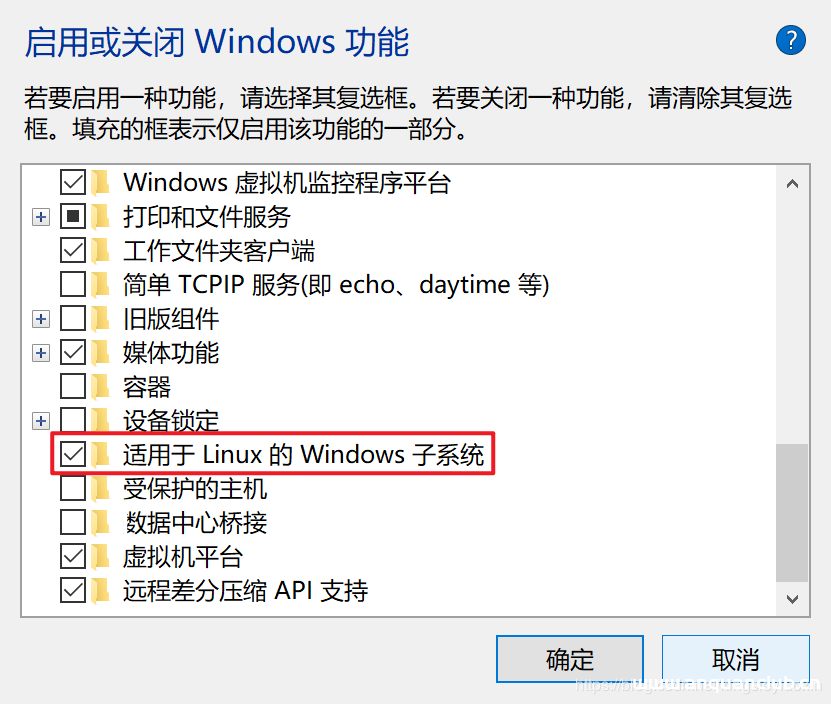Screen dimensions: 831x704
Task: Toggle the 打印和文件服务 checkbox
Action: [x=72, y=216]
